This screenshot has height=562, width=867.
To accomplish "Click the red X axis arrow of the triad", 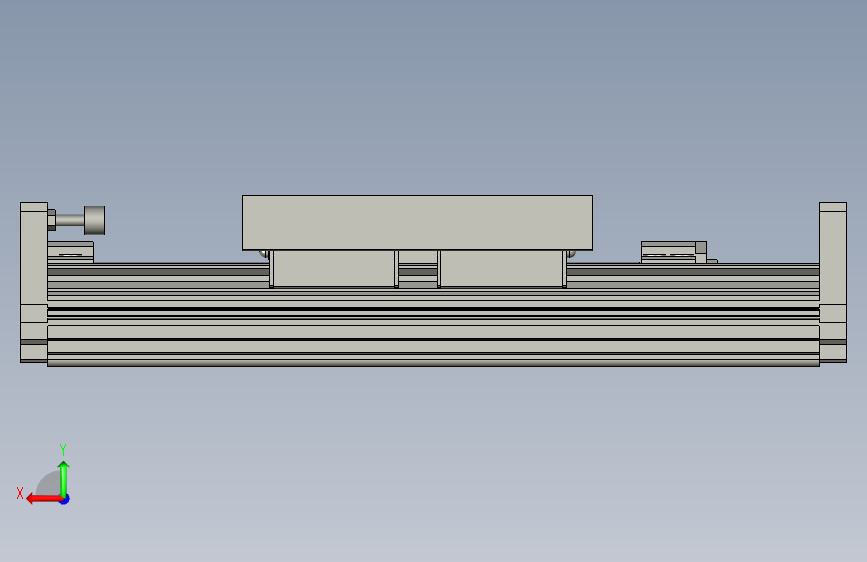I will 44,499.
